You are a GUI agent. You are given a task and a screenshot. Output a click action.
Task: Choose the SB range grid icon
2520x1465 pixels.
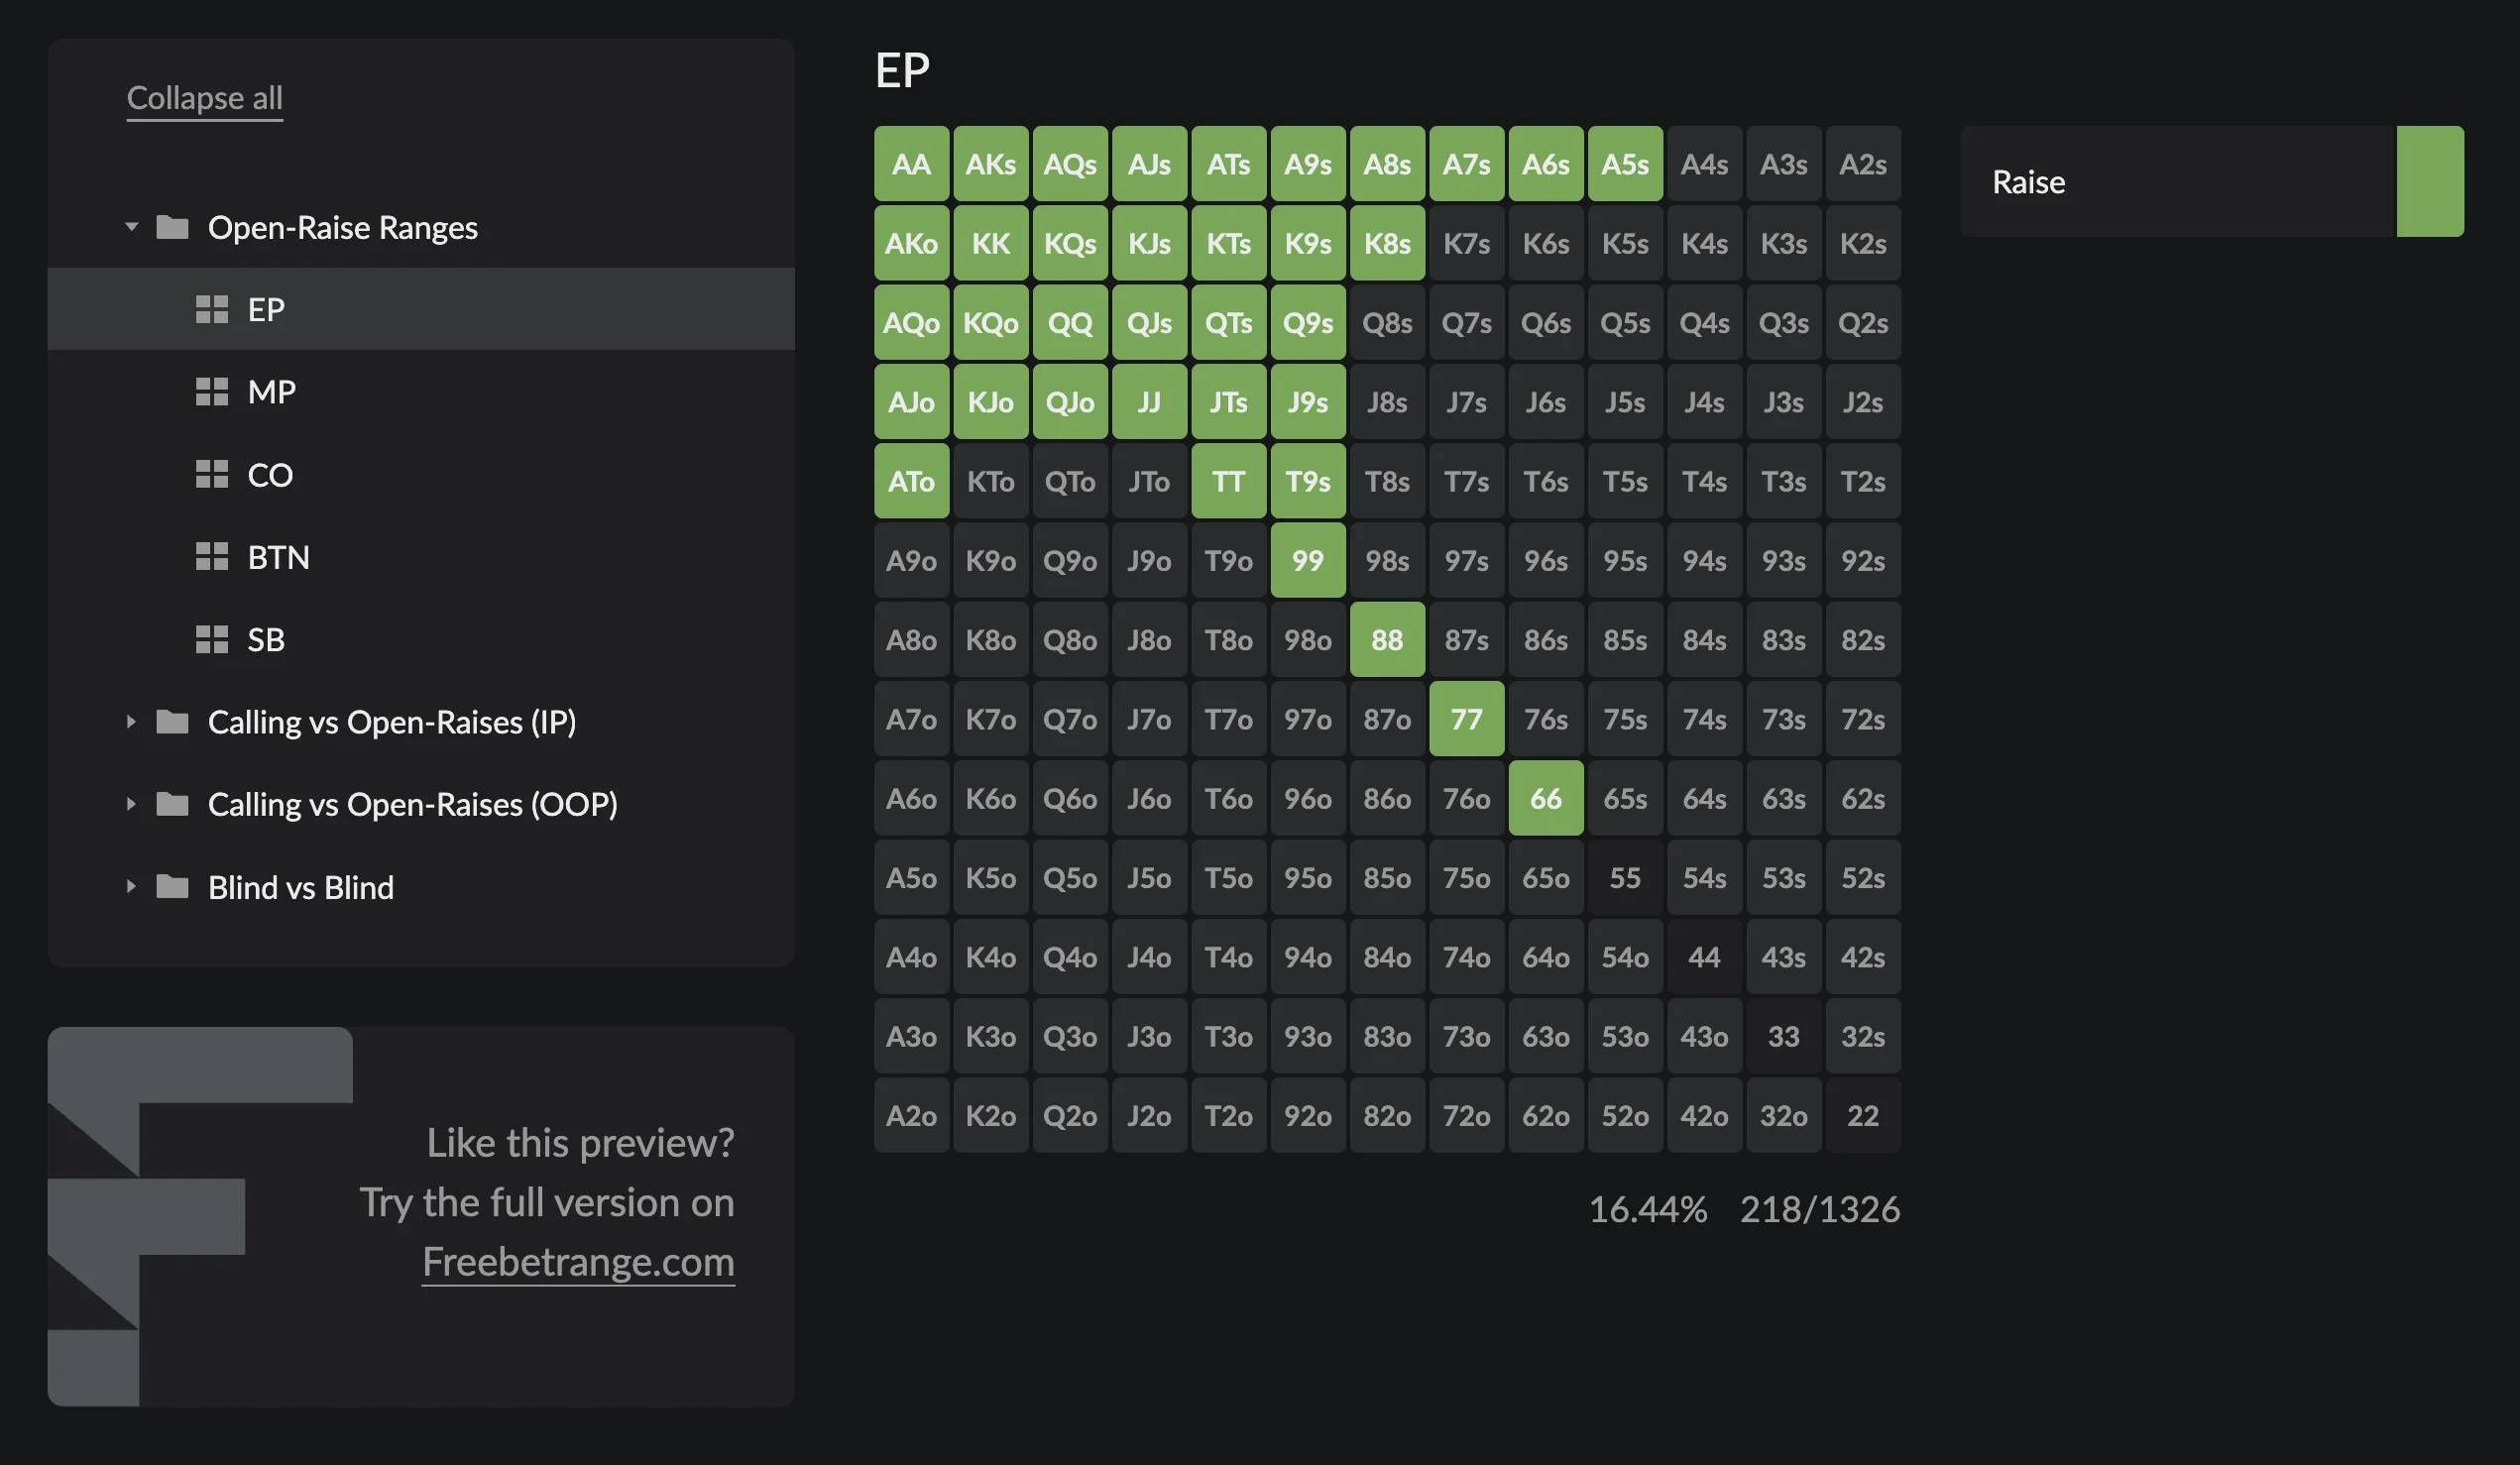[x=211, y=639]
